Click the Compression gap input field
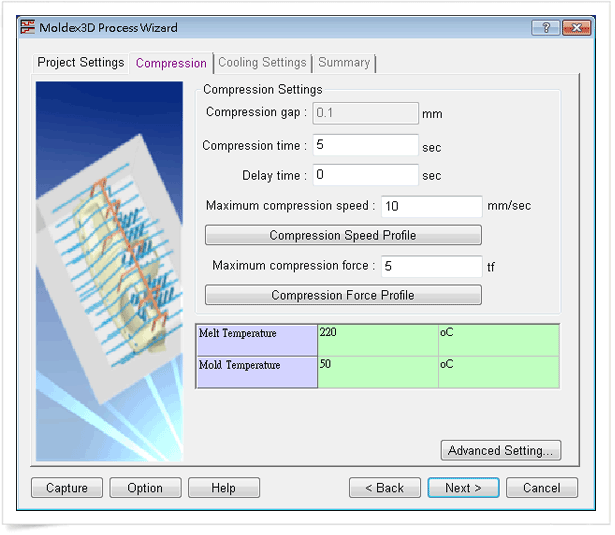 coord(365,113)
